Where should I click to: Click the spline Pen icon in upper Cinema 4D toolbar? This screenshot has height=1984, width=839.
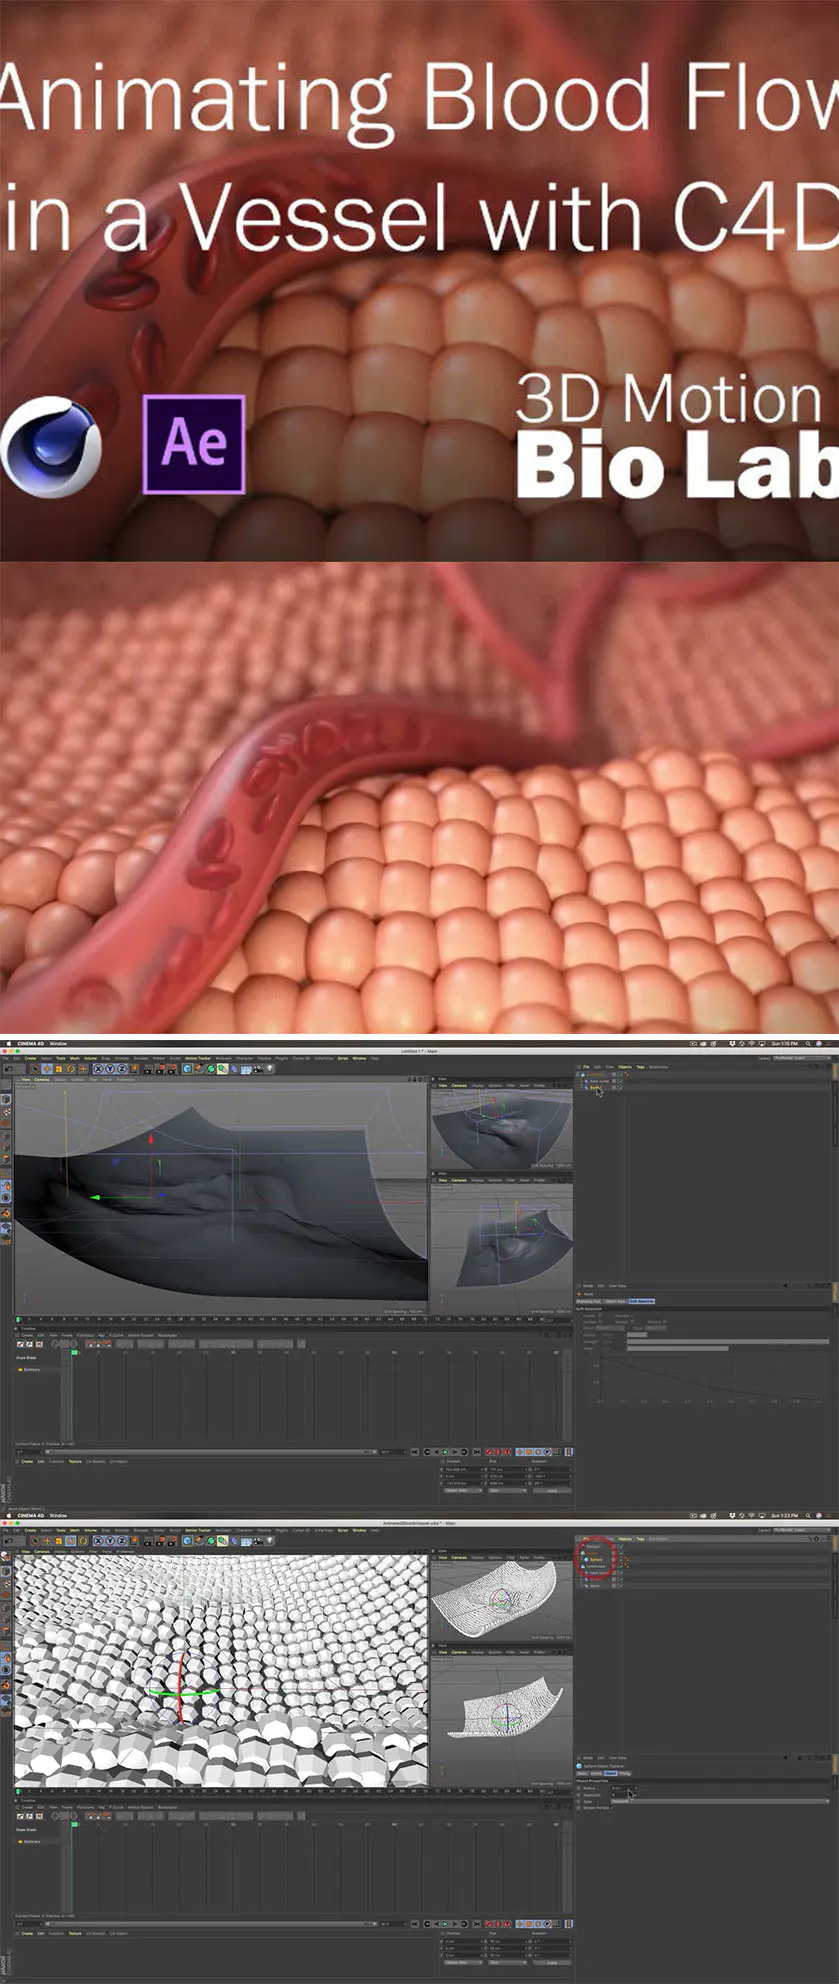coord(198,1068)
